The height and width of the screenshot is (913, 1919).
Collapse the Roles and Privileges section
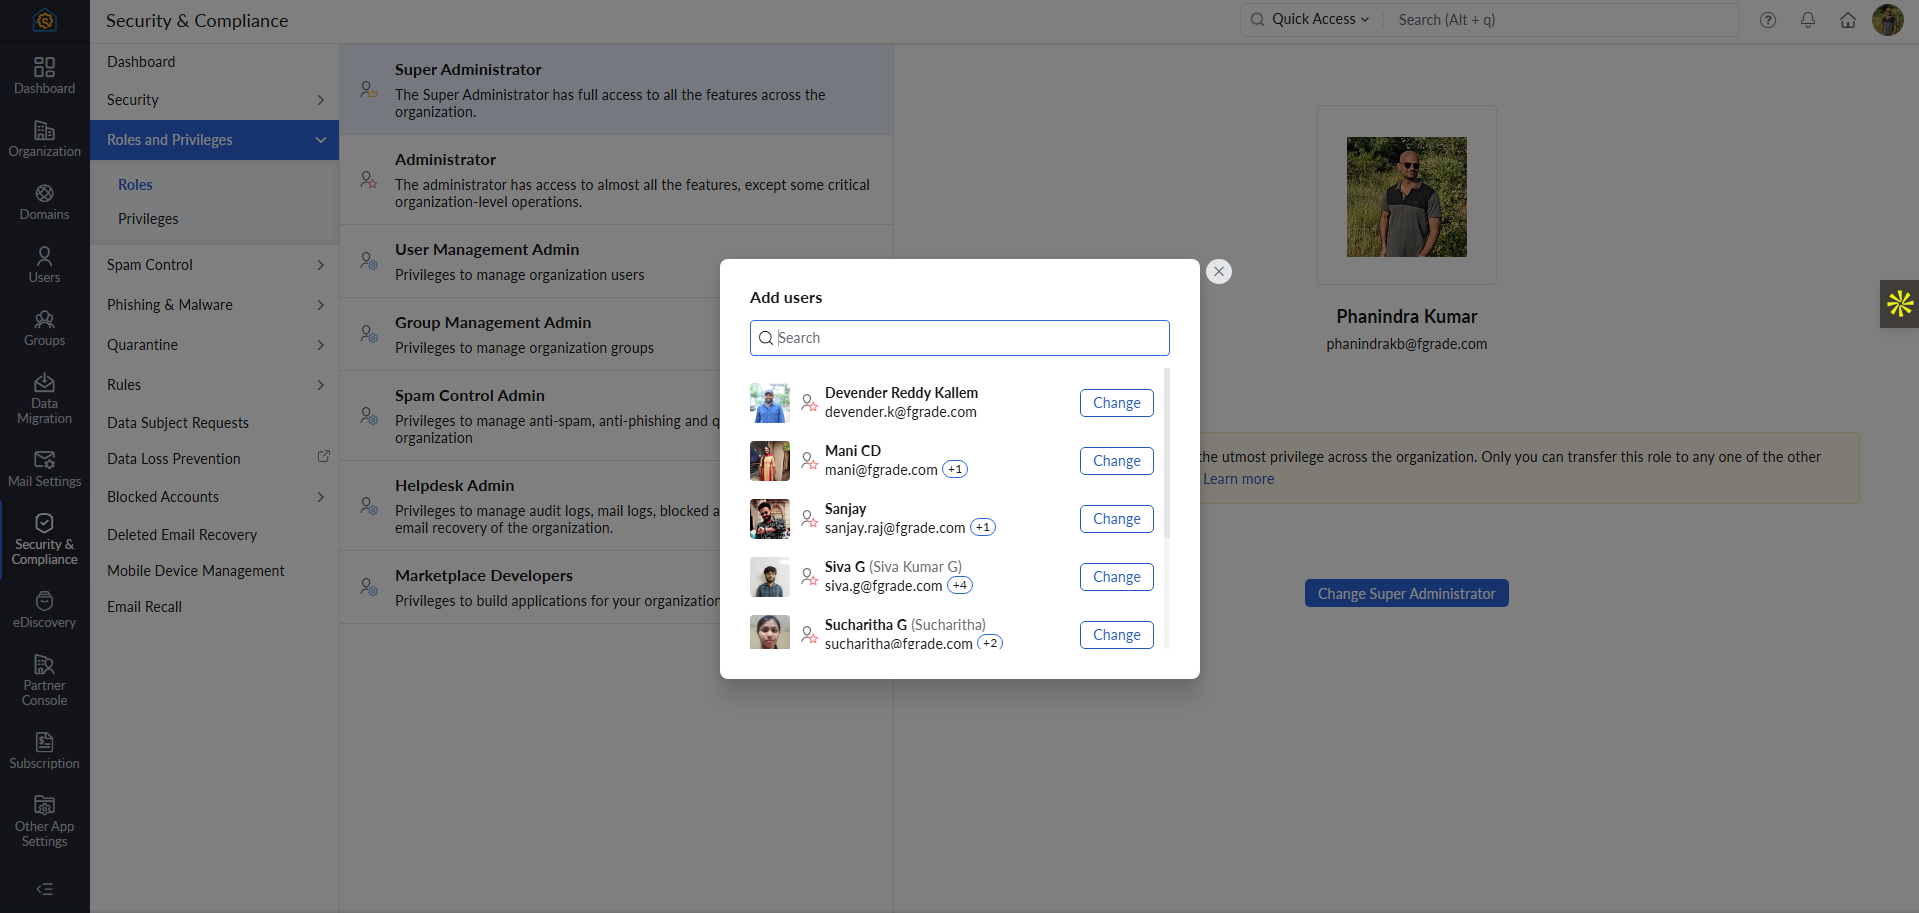point(320,140)
